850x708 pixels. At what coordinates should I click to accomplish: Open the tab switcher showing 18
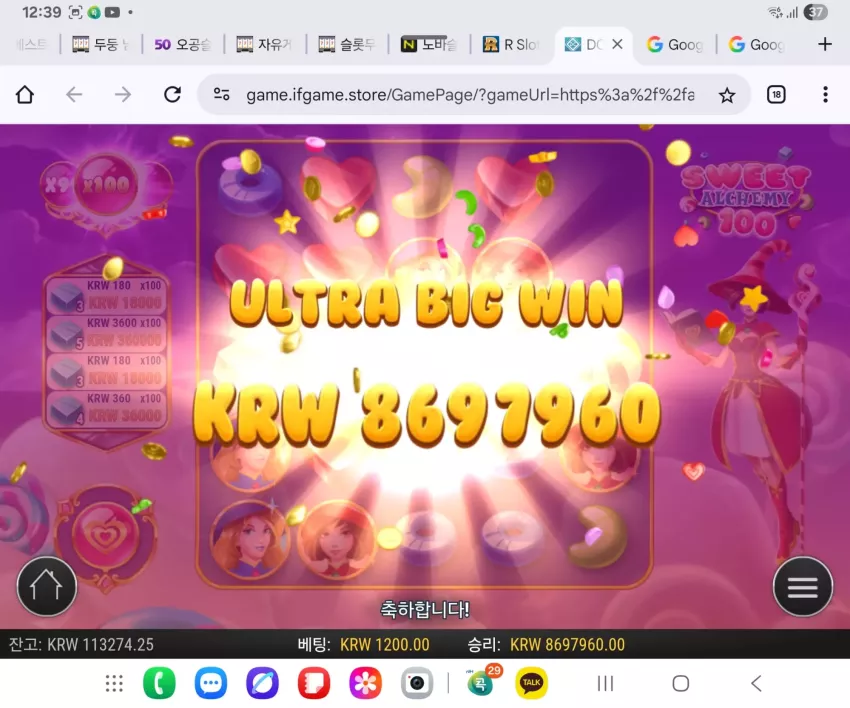pyautogui.click(x=776, y=95)
